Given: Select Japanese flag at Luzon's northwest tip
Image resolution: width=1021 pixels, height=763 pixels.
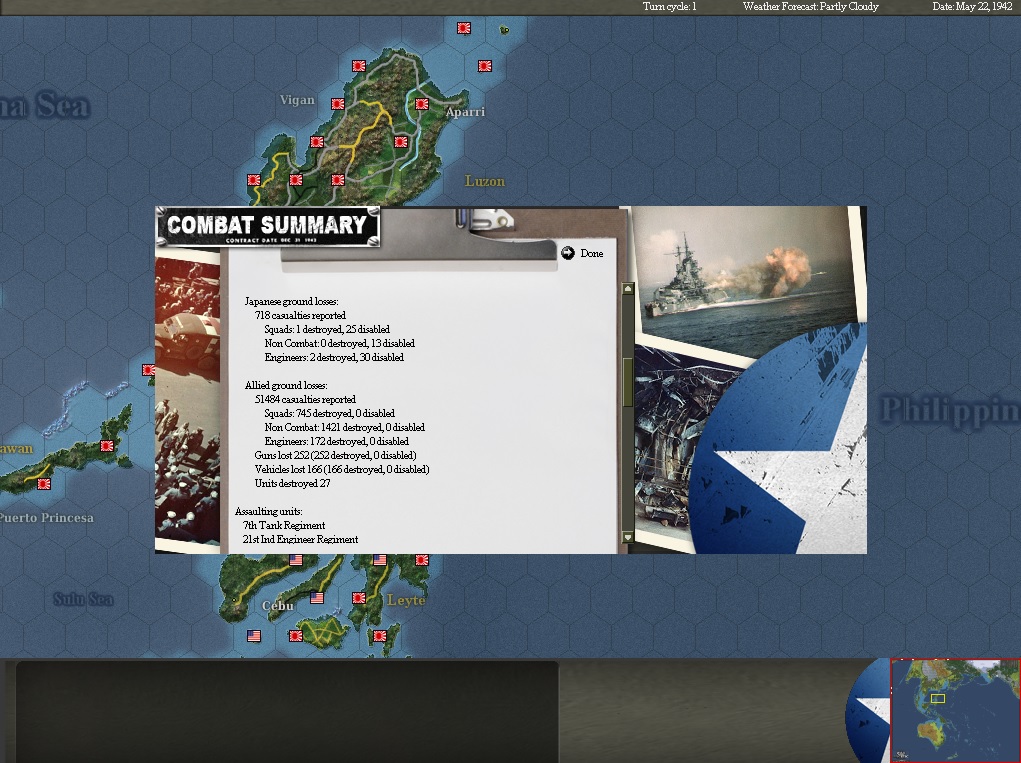Looking at the screenshot, I should tap(359, 66).
